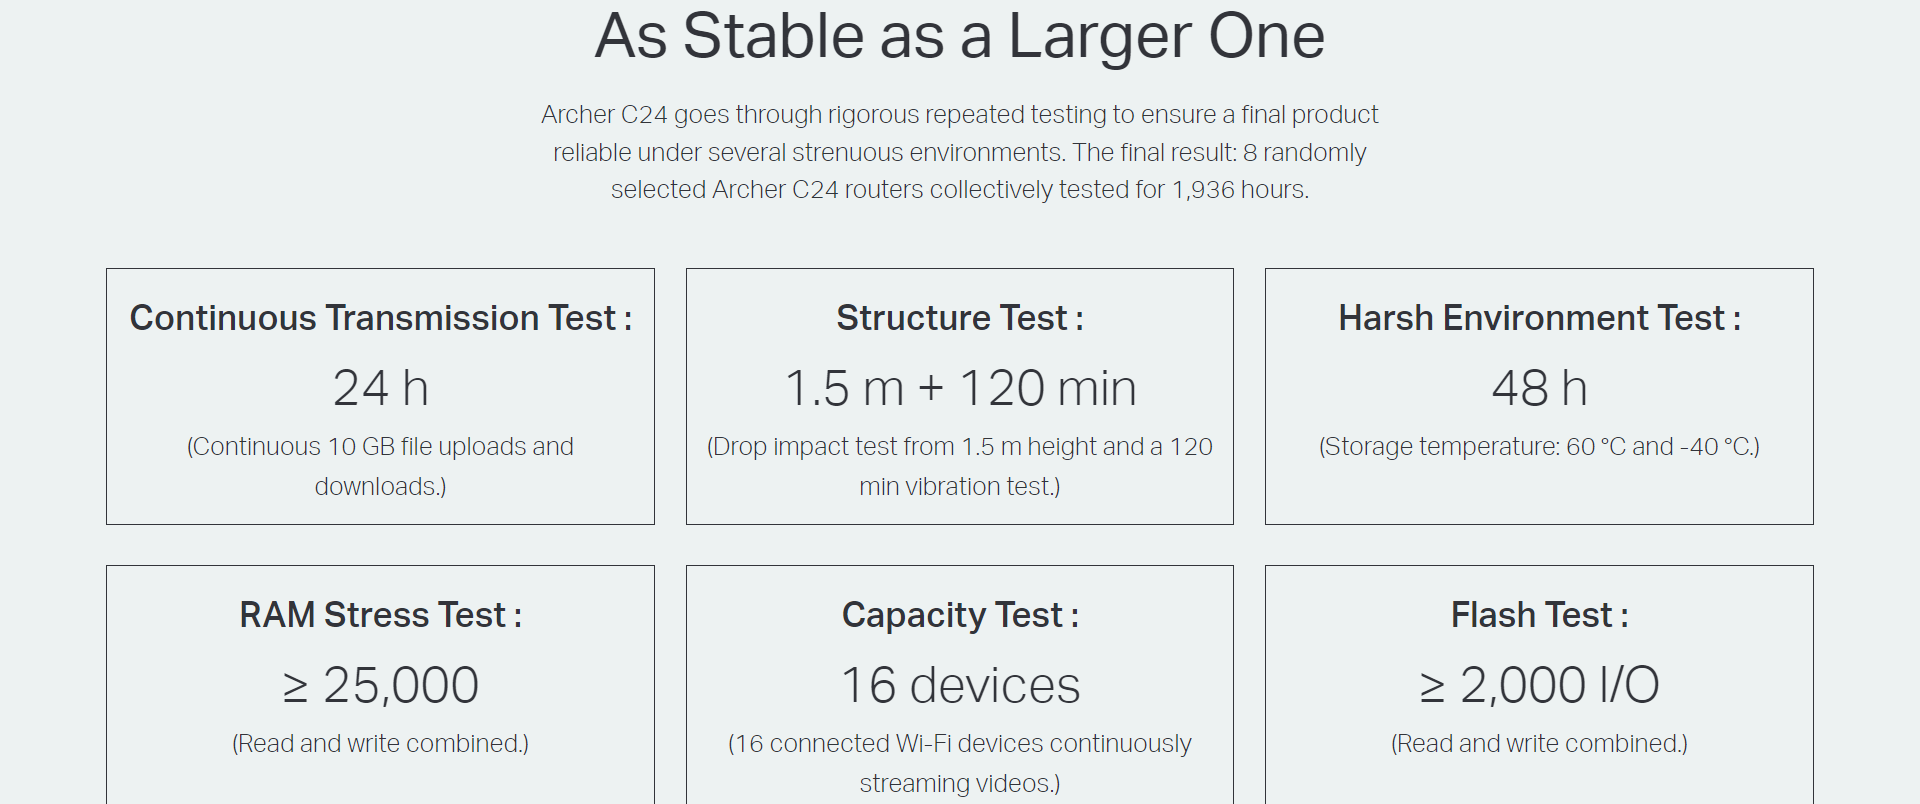The height and width of the screenshot is (804, 1920).
Task: Click the '≥ 25,000' value
Action: pyautogui.click(x=380, y=685)
